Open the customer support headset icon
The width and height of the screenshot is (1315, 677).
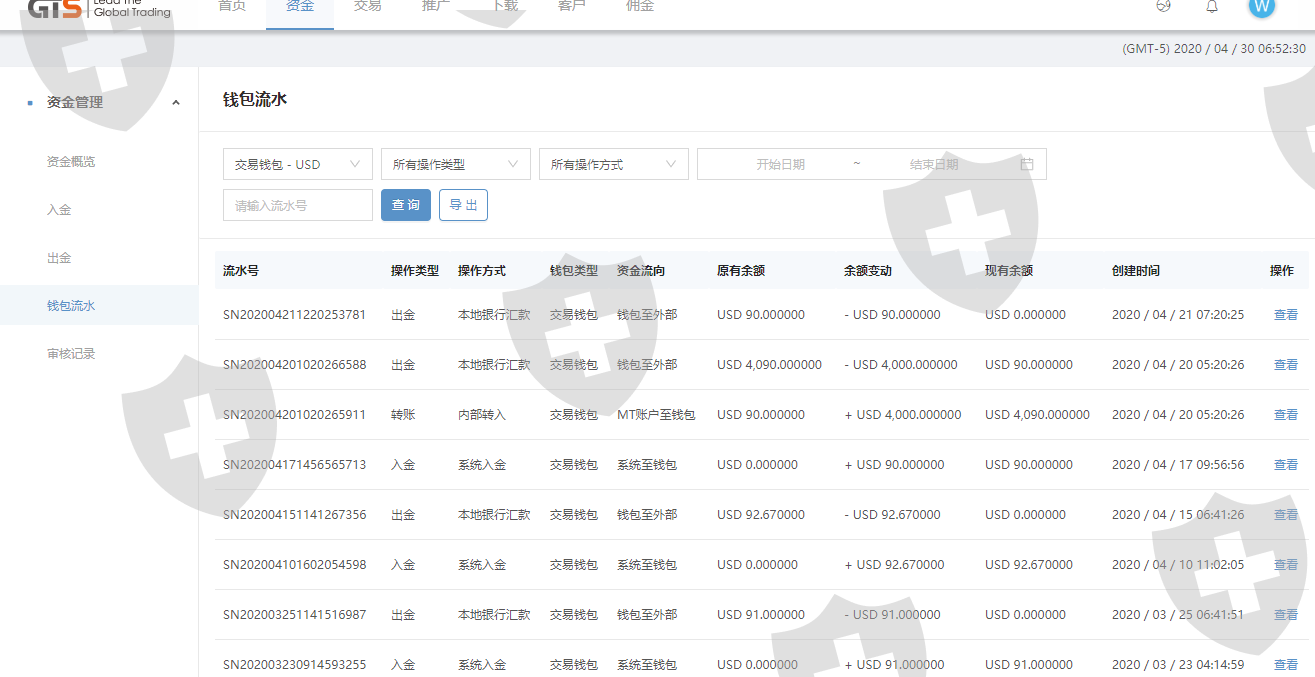[1163, 6]
